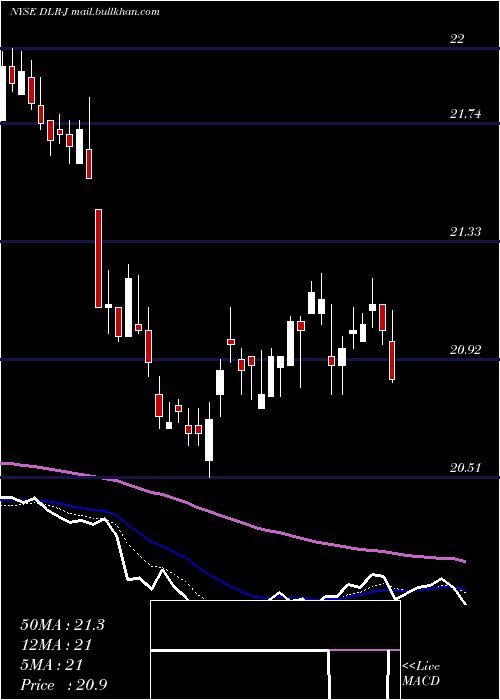
Task: Click the '50MA : 21.3' readout
Action: tap(62, 625)
